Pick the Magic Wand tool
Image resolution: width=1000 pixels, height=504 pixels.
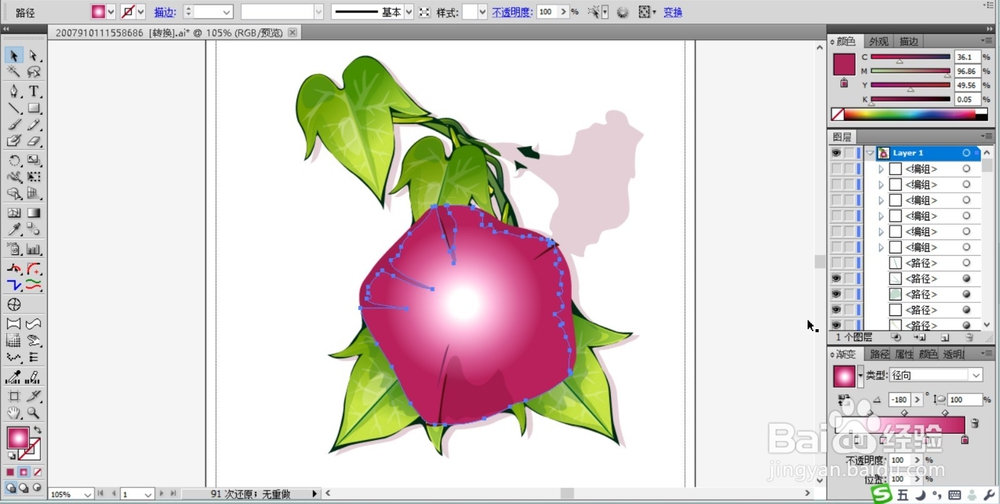(x=14, y=71)
